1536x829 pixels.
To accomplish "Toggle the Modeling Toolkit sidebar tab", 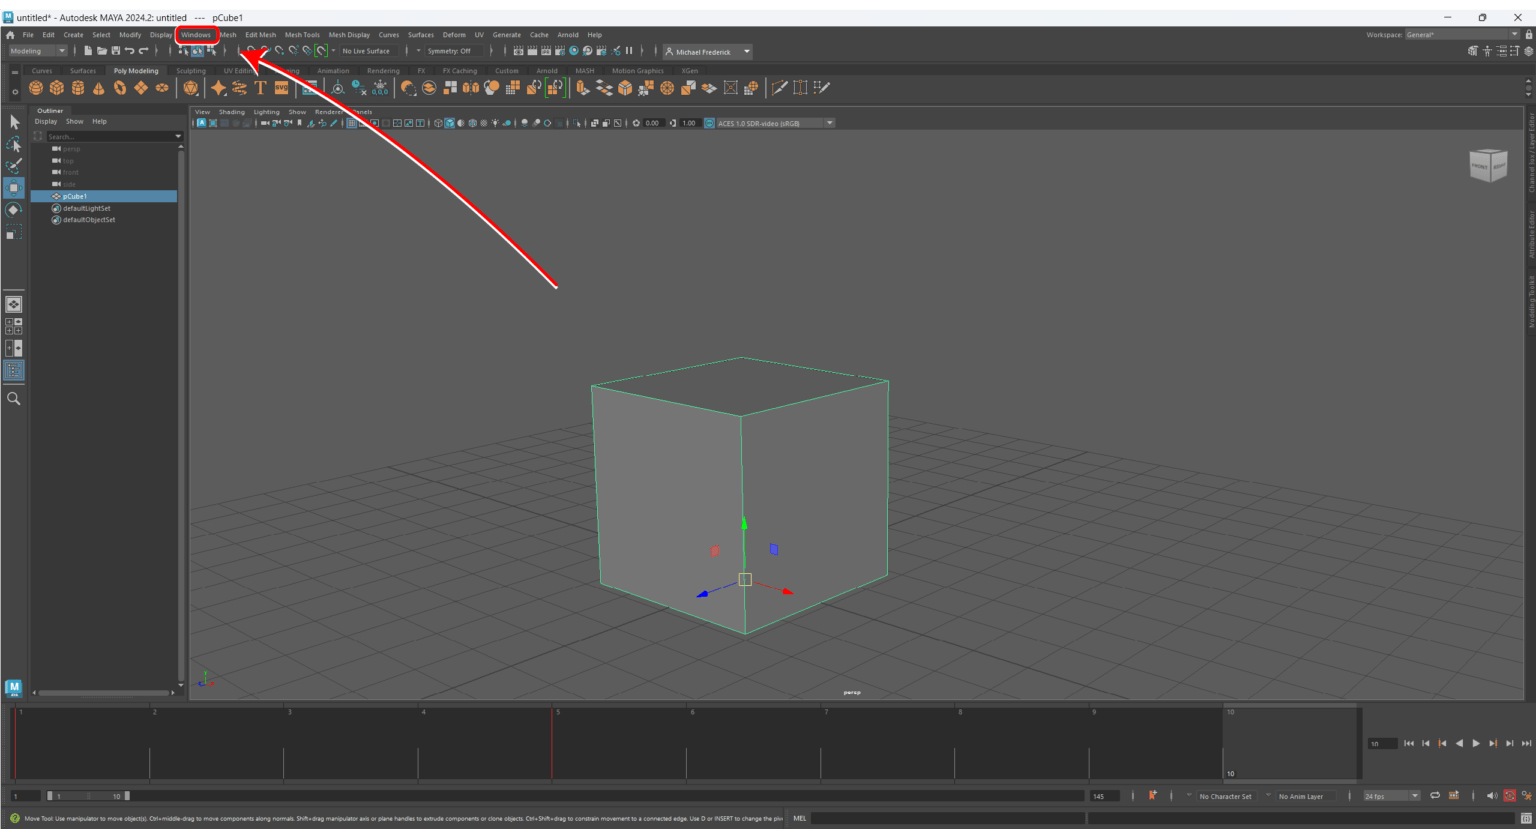I will pos(1531,301).
